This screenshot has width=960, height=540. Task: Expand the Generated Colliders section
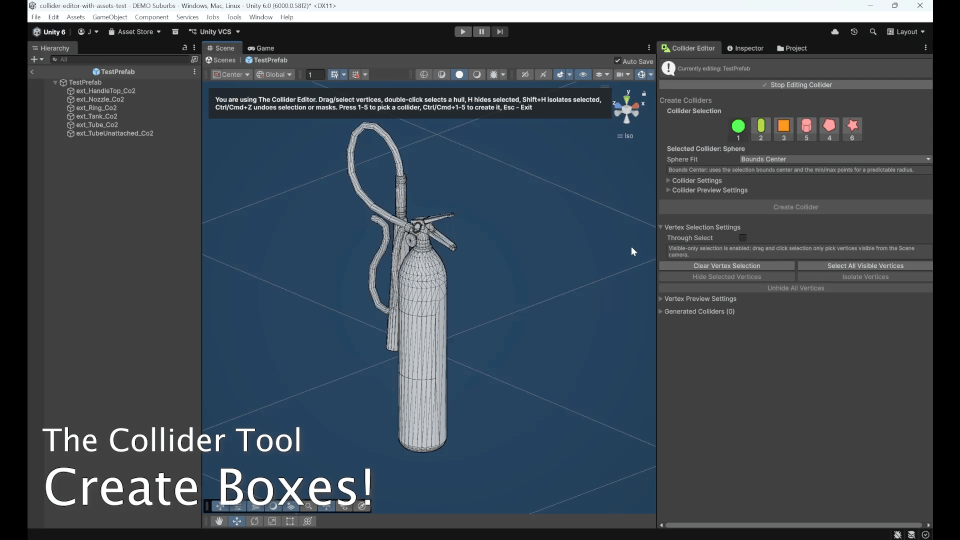[x=697, y=312]
